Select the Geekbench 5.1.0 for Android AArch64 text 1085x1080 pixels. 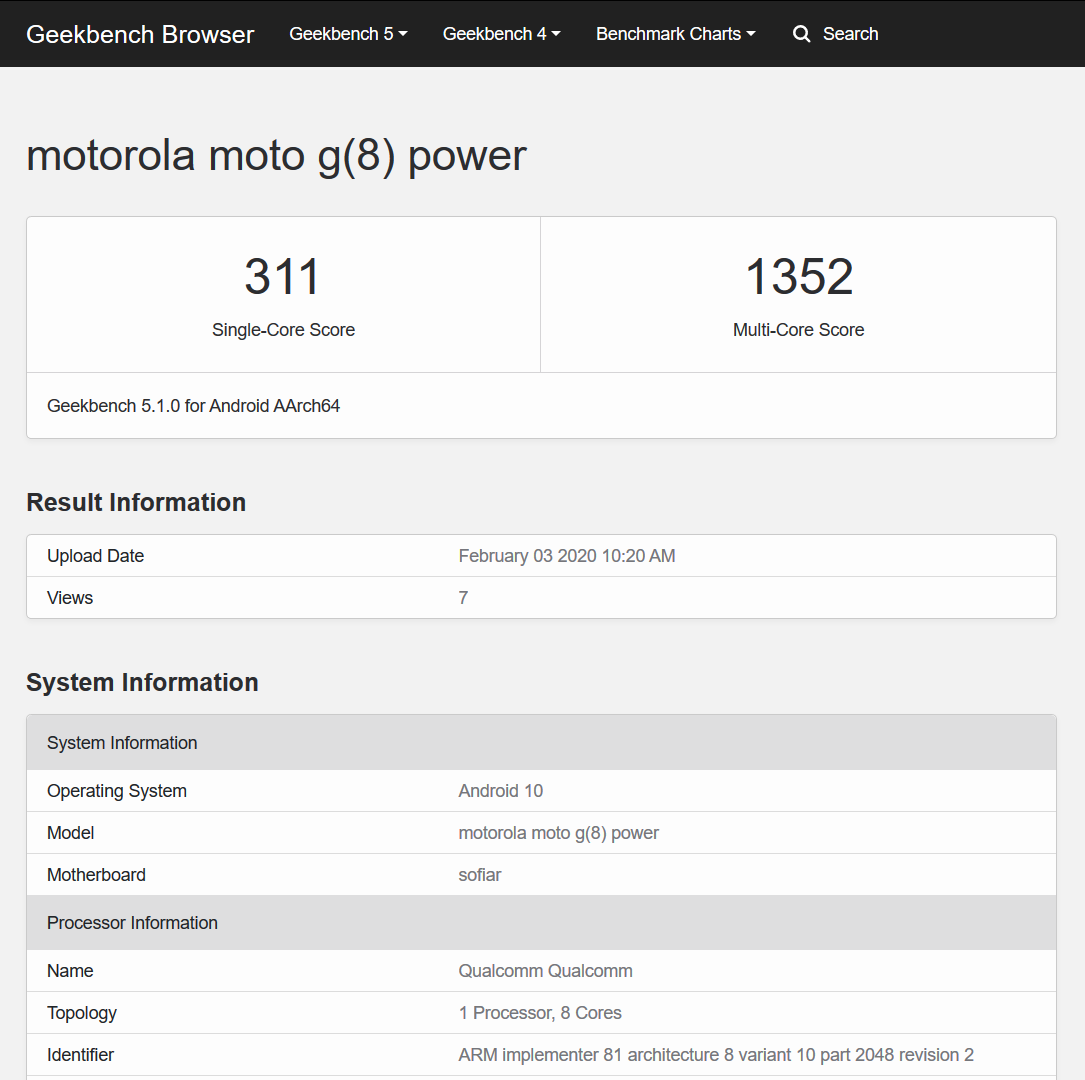(x=194, y=406)
